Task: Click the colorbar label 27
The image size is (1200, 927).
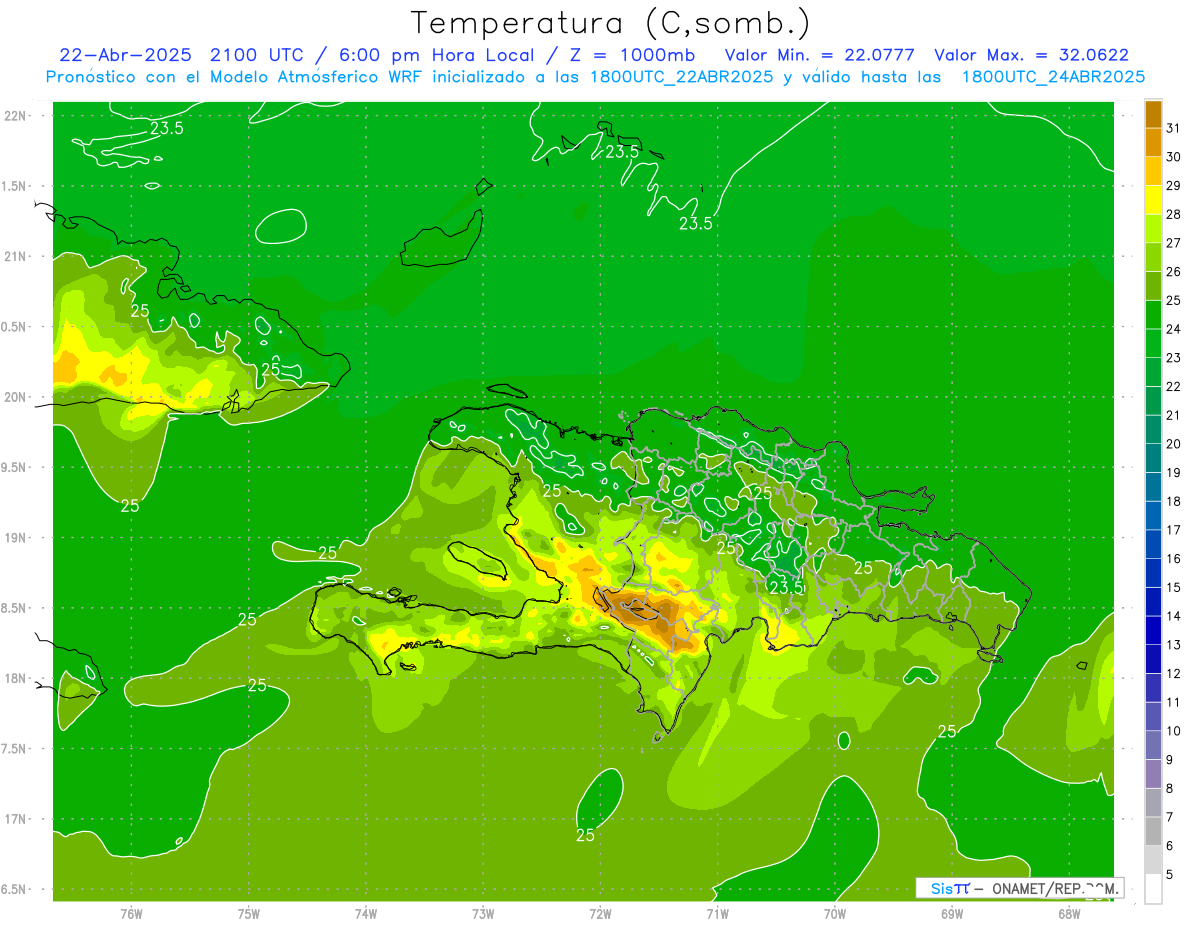Action: pos(1174,243)
